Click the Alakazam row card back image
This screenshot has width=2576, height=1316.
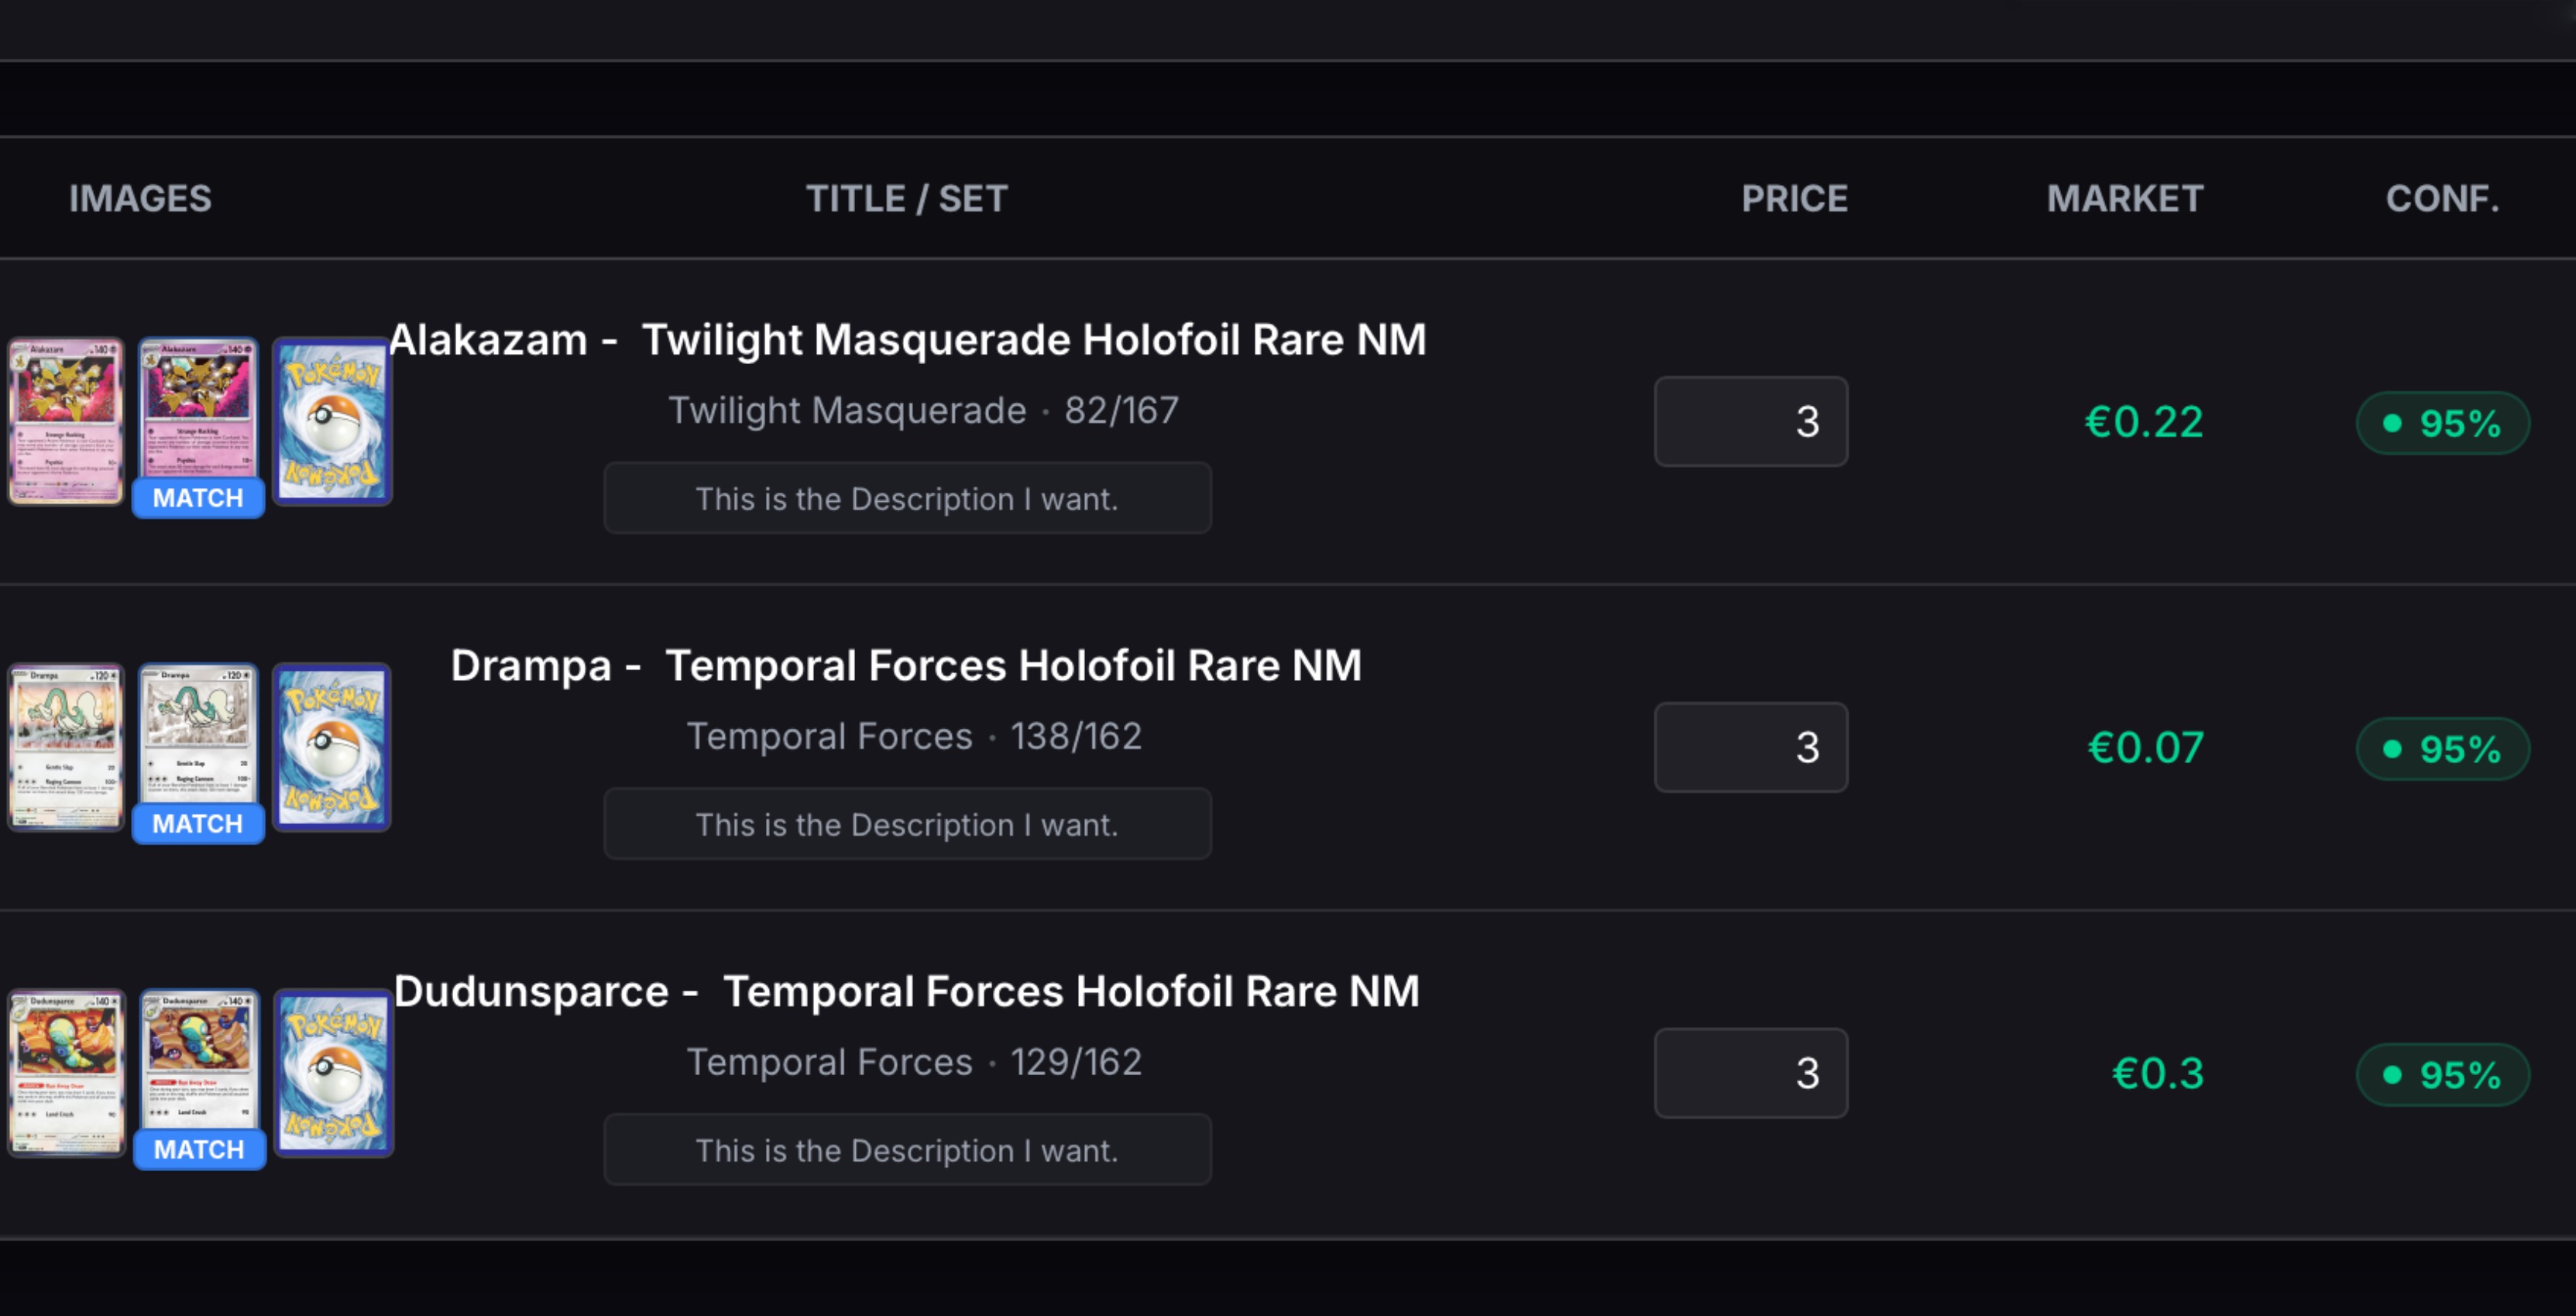(332, 420)
